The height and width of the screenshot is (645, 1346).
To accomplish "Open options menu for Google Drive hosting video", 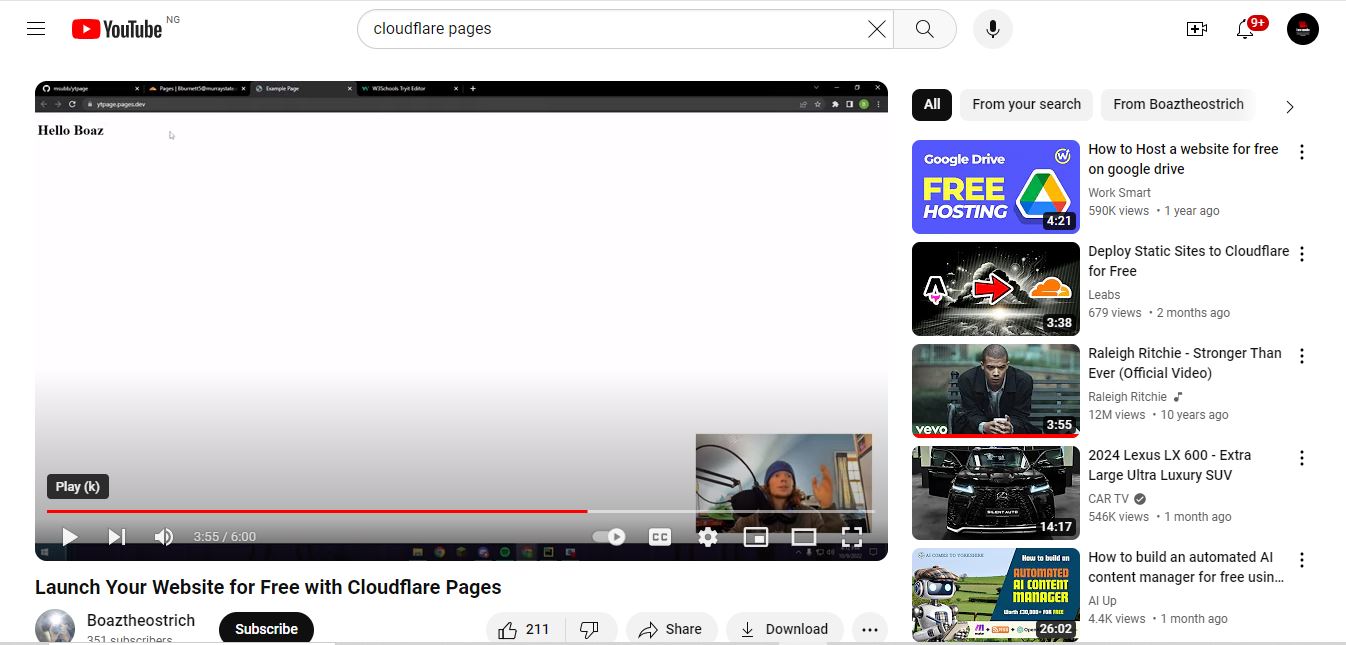I will click(1301, 152).
